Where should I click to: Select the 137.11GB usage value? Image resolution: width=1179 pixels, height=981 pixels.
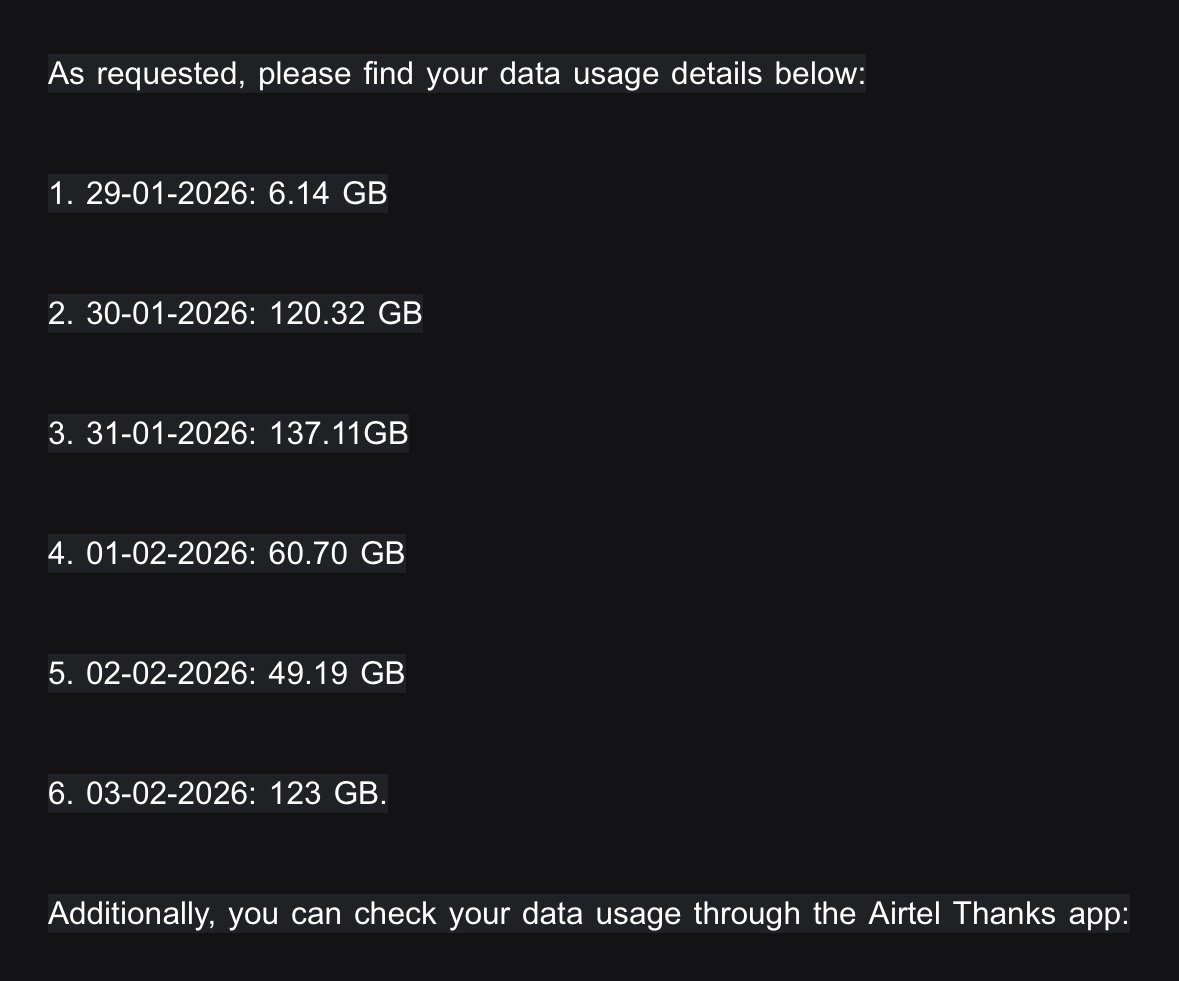tap(339, 433)
